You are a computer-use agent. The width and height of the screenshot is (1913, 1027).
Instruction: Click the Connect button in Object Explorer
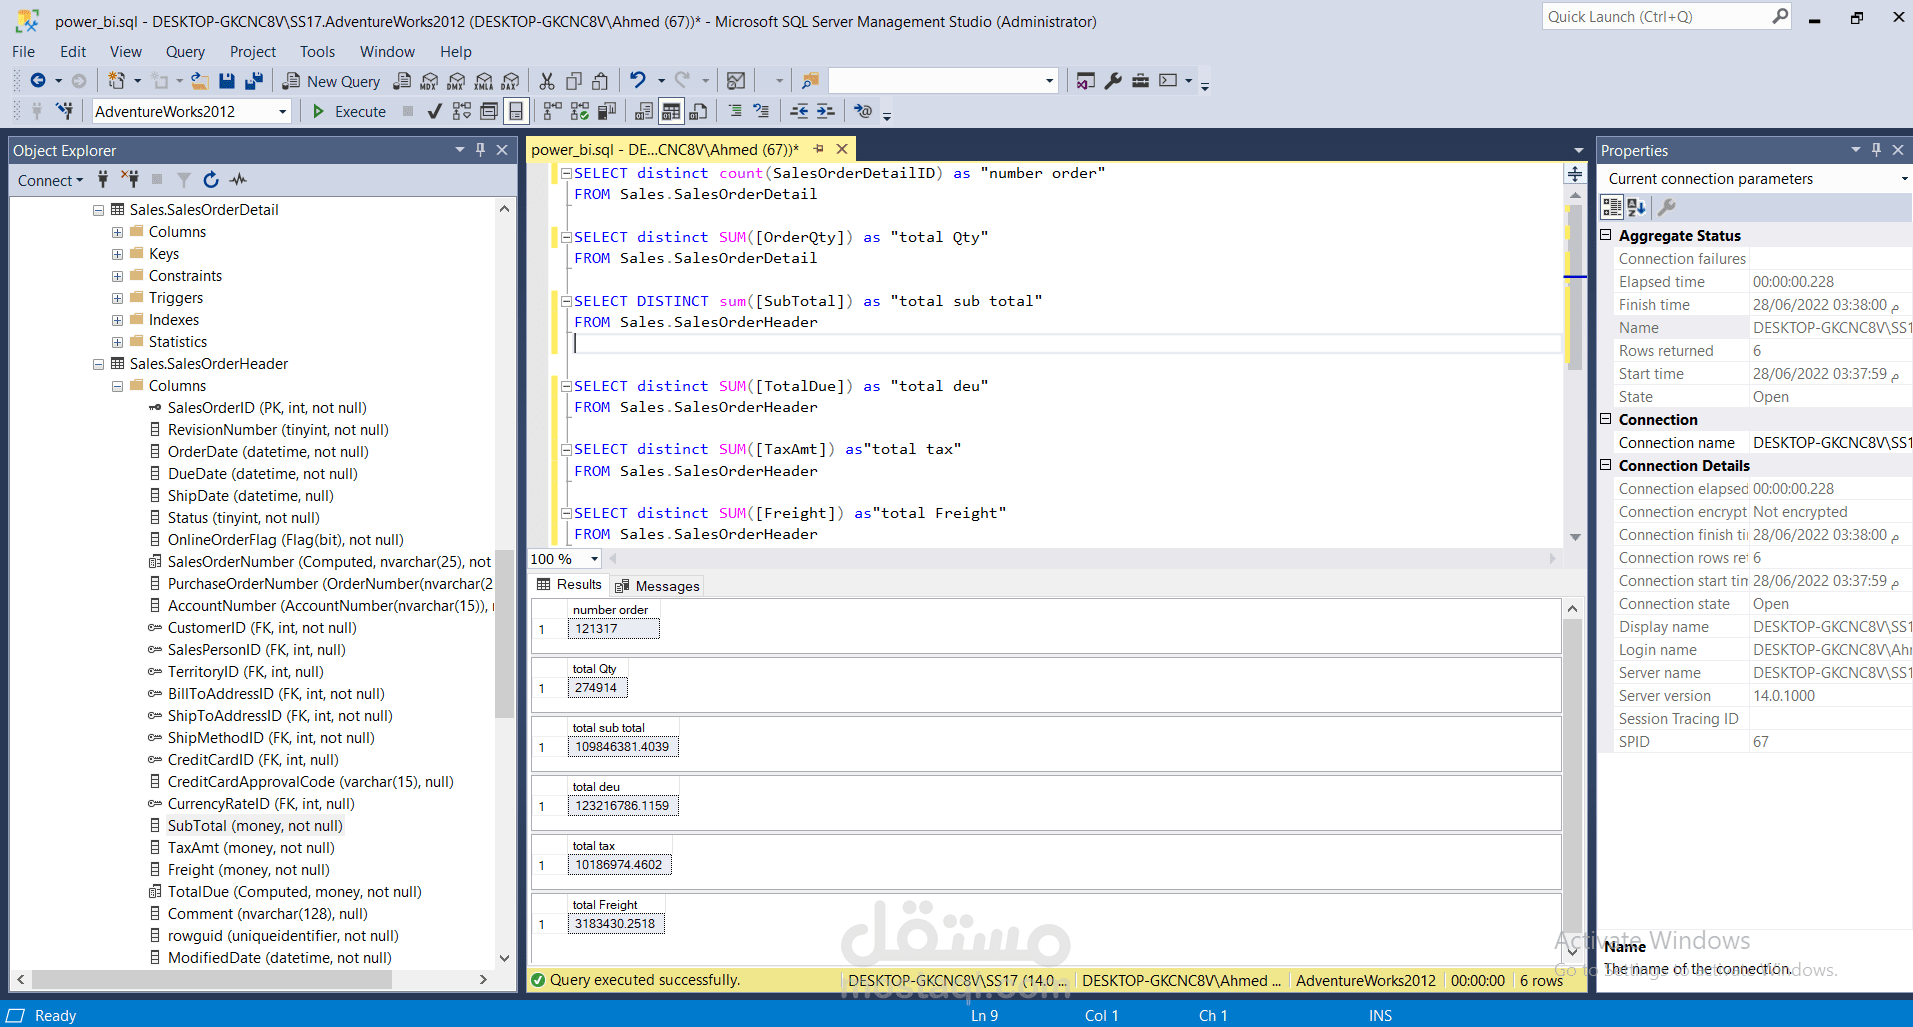click(x=46, y=180)
